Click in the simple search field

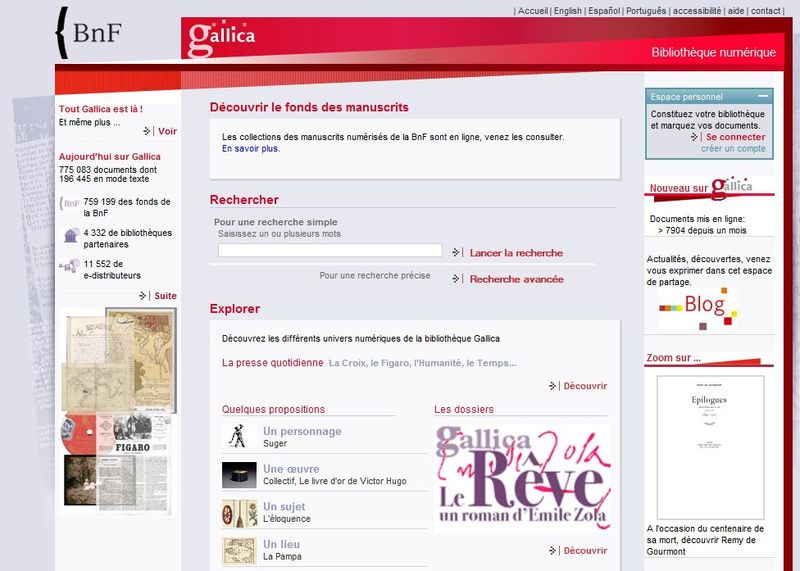pyautogui.click(x=330, y=250)
